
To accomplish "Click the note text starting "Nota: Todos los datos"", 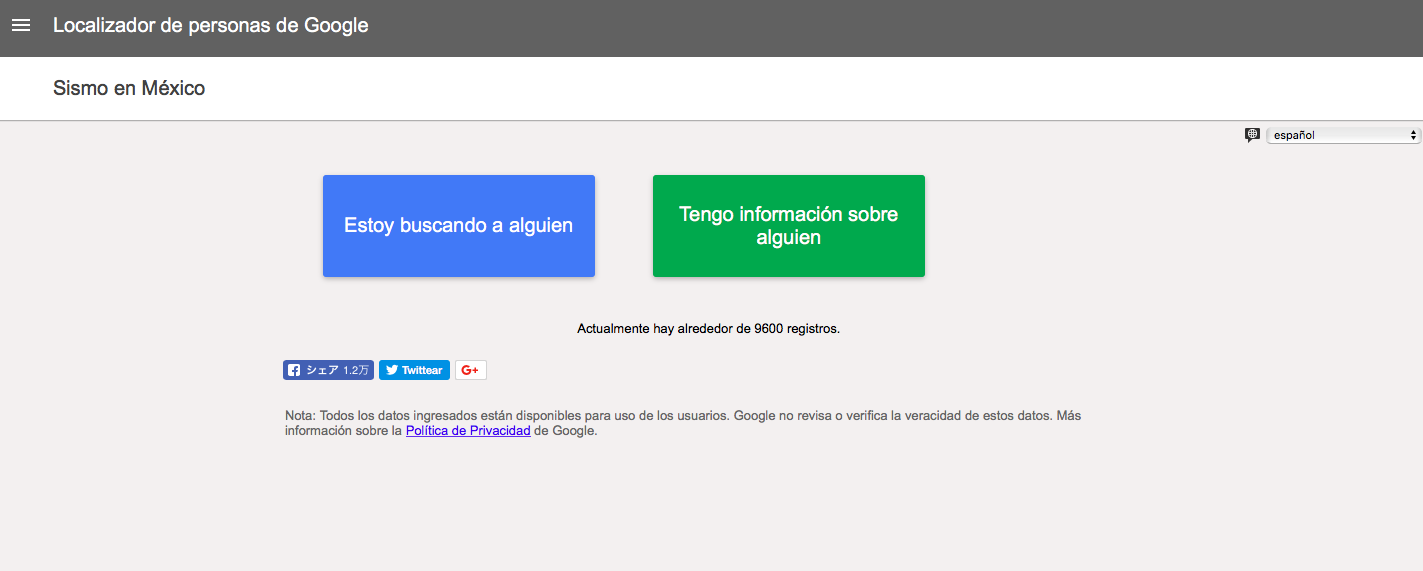I will pos(683,423).
